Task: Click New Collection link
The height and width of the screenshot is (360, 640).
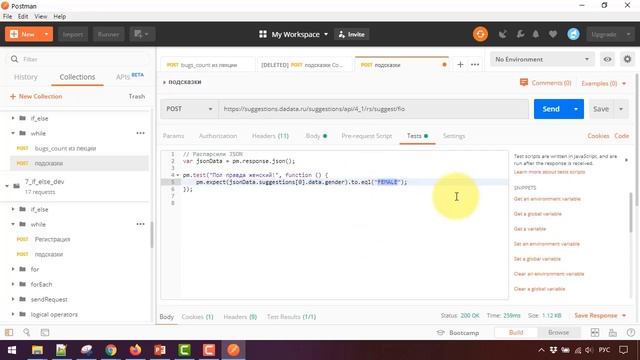Action: [x=36, y=96]
